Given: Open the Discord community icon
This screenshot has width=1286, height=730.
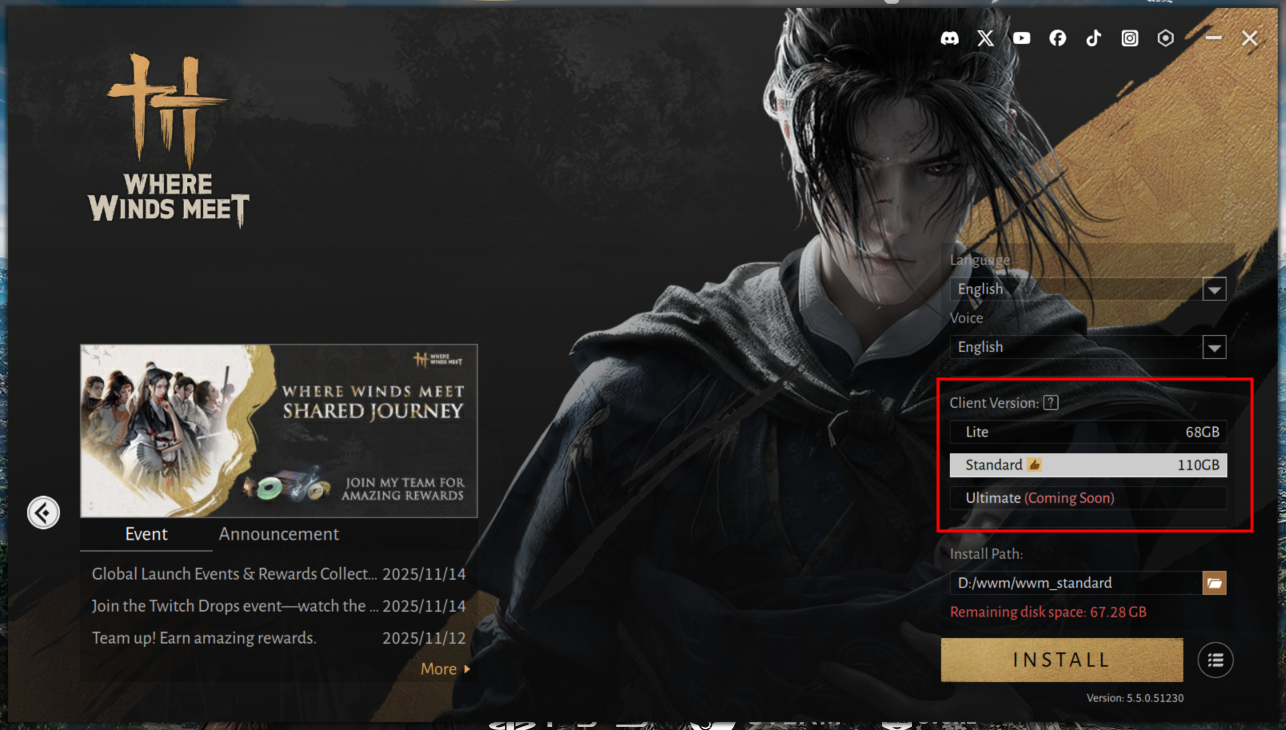Looking at the screenshot, I should click(x=950, y=38).
